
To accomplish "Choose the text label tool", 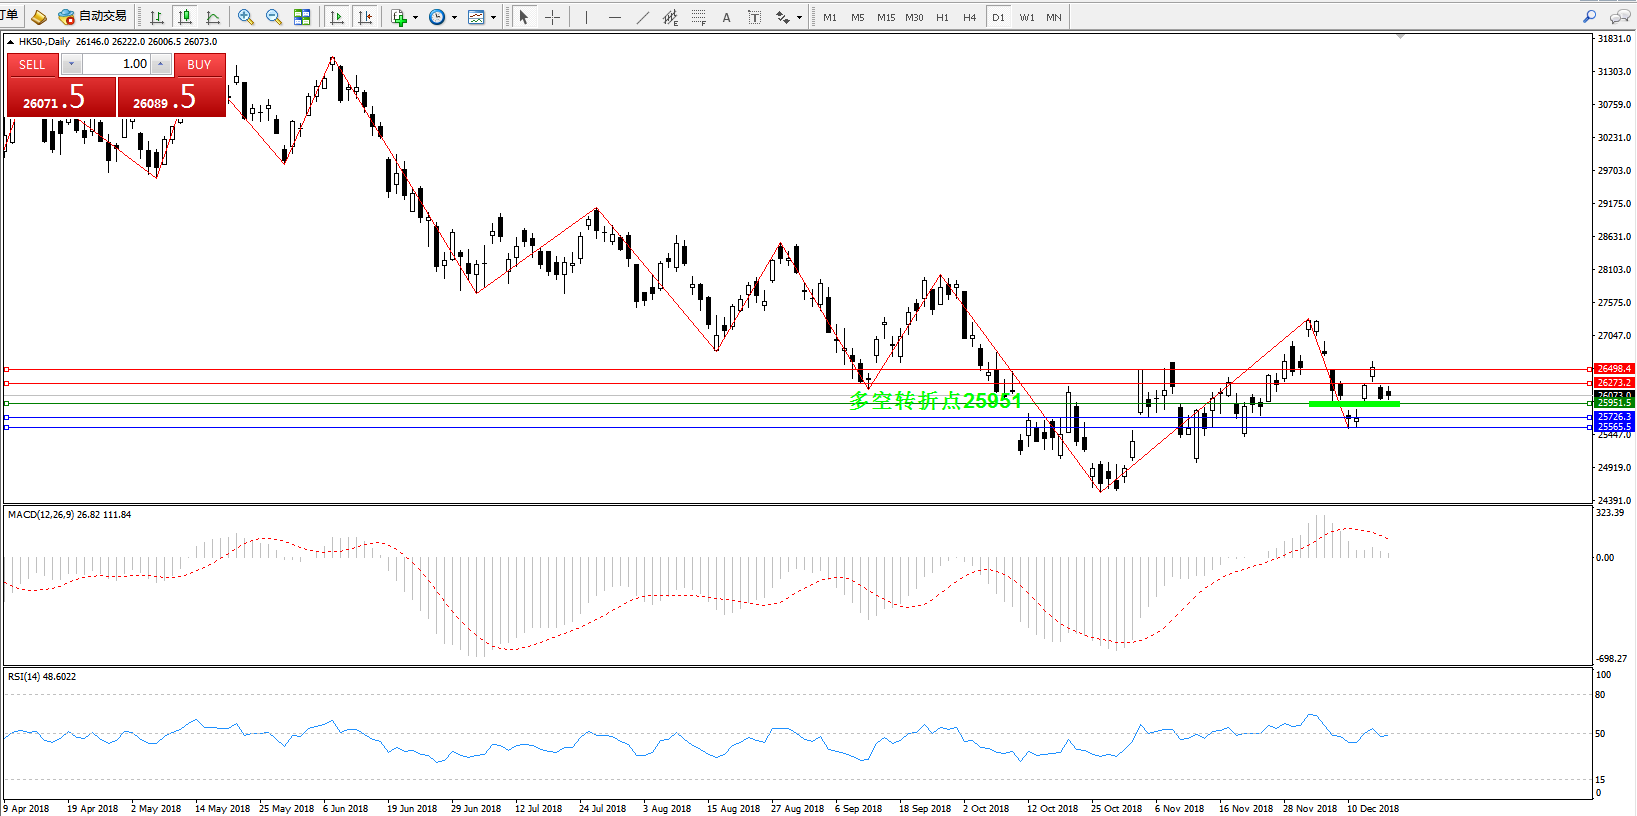I will pos(726,17).
